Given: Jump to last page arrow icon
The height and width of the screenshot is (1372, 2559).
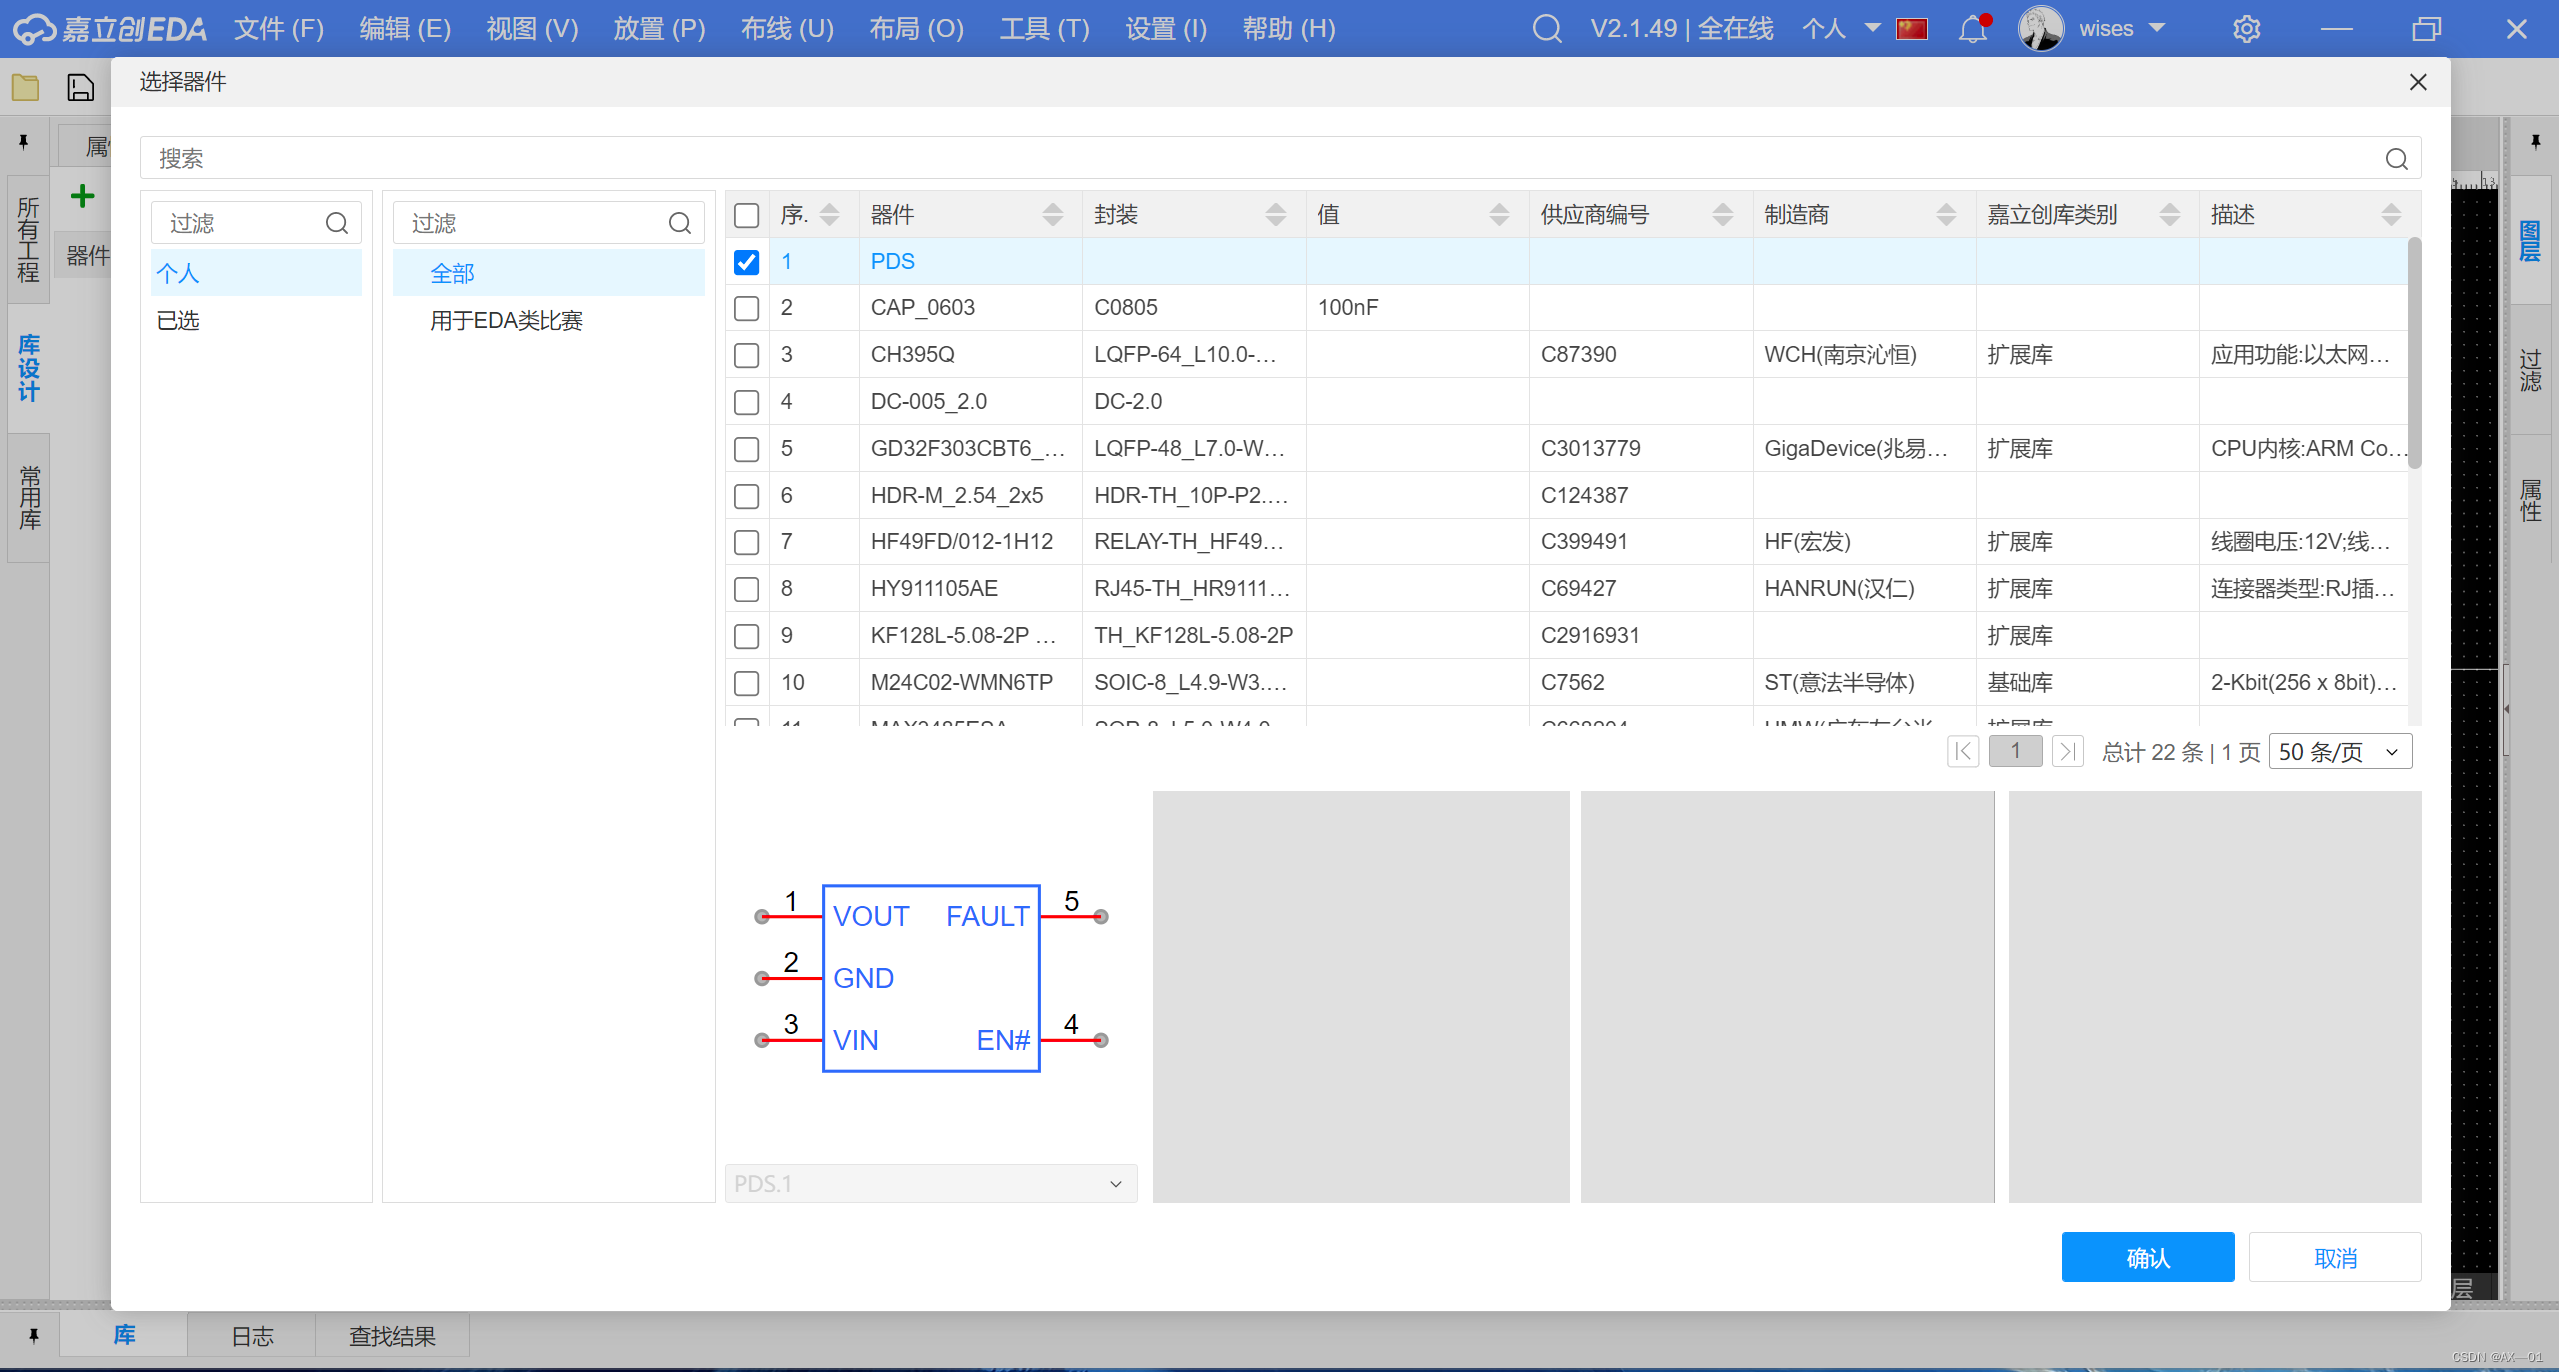Looking at the screenshot, I should (2066, 752).
